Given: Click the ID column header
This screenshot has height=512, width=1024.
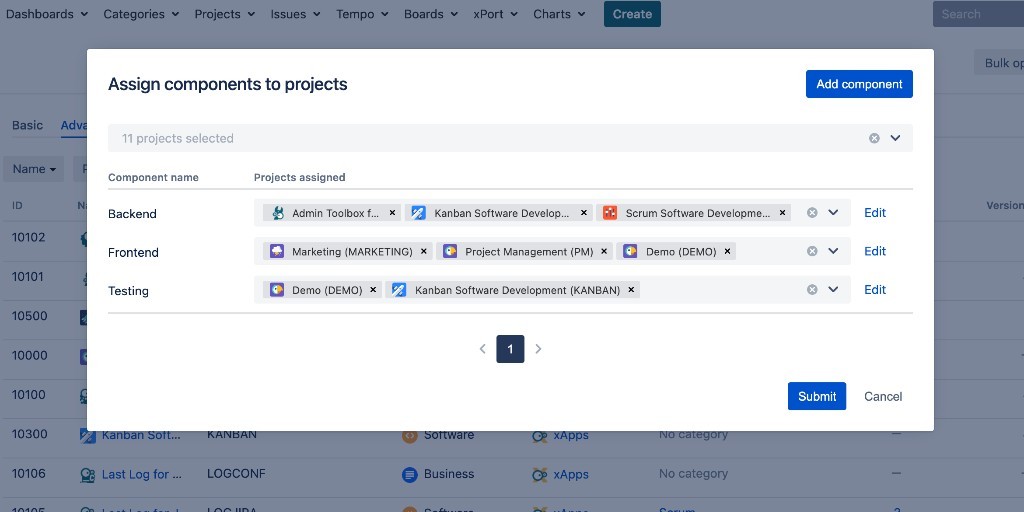Looking at the screenshot, I should tap(17, 206).
